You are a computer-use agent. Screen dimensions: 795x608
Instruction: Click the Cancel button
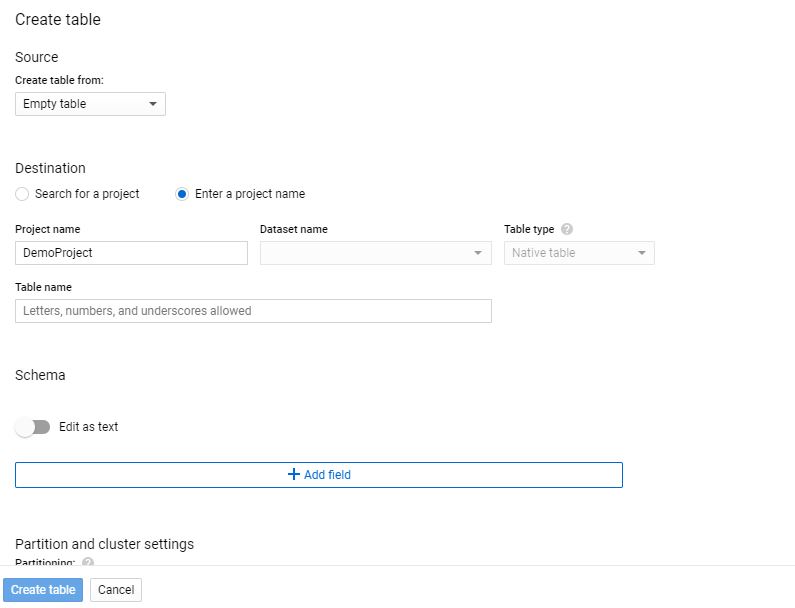pos(116,590)
